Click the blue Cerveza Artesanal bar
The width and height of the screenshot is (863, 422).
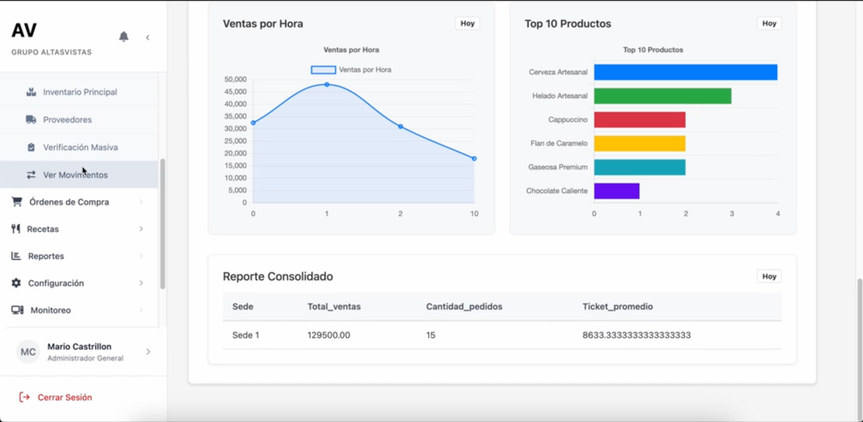pos(686,72)
